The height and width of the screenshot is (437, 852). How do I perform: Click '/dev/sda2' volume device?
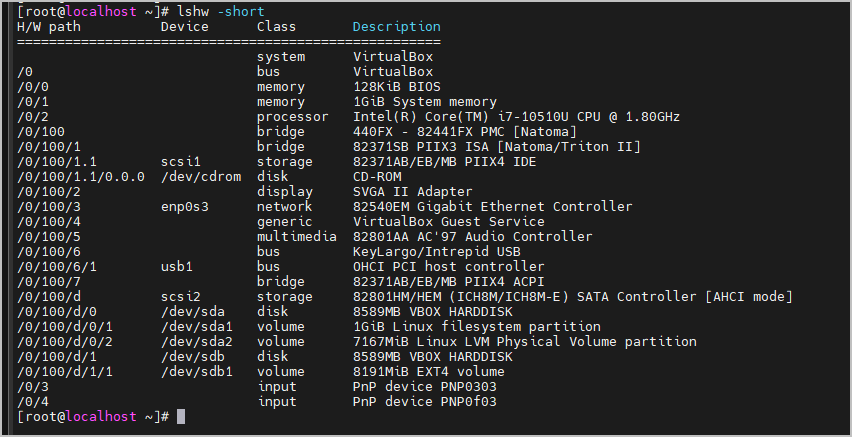pyautogui.click(x=197, y=341)
